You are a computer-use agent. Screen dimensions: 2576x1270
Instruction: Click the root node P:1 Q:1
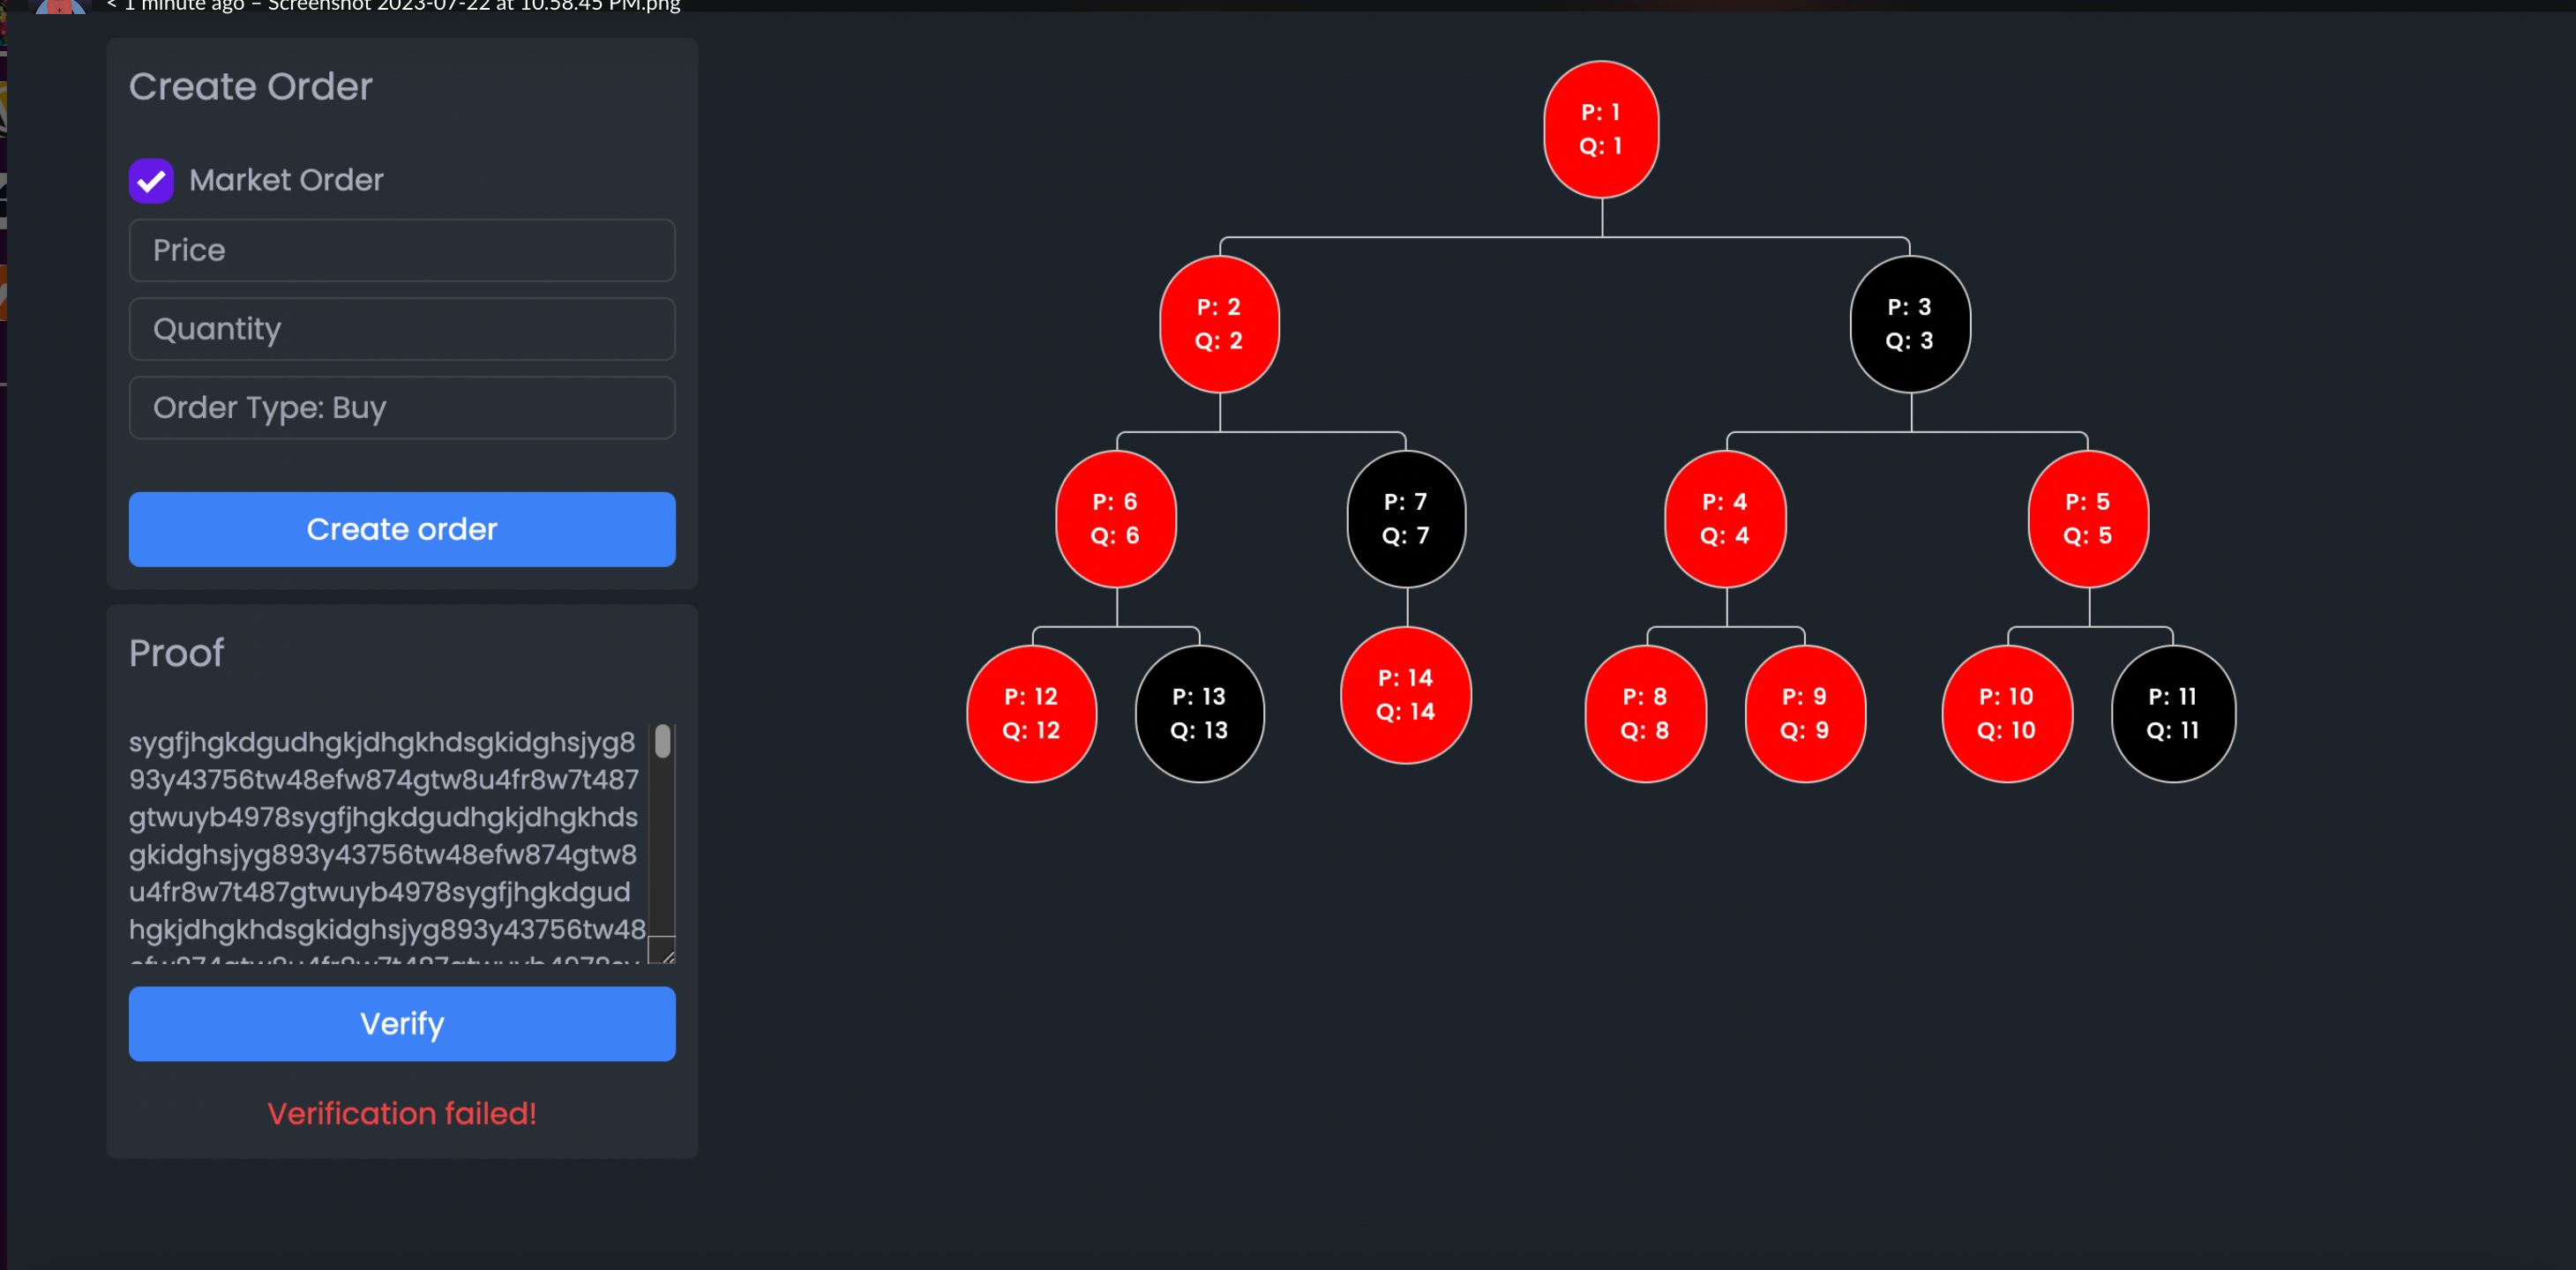coord(1602,128)
